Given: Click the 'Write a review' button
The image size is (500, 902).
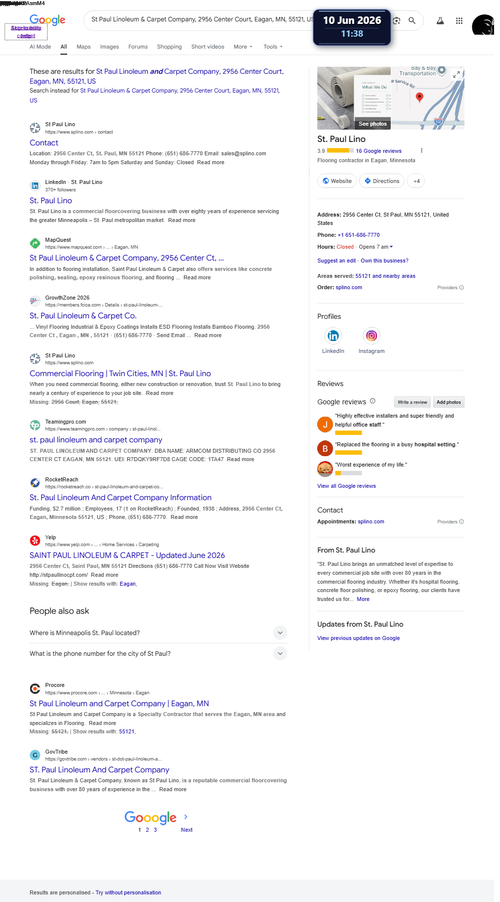Looking at the screenshot, I should pyautogui.click(x=412, y=402).
